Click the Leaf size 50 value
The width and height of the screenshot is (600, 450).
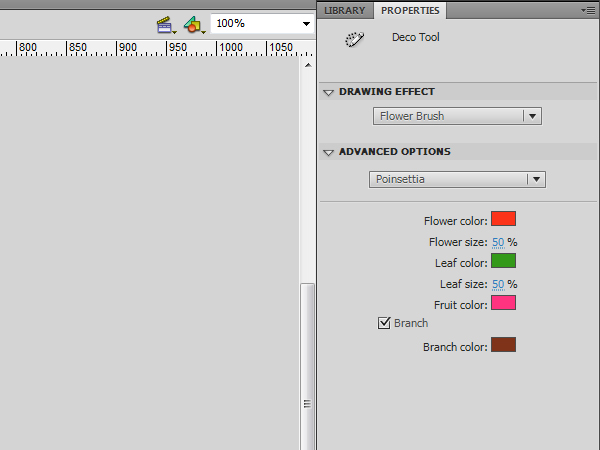point(498,284)
